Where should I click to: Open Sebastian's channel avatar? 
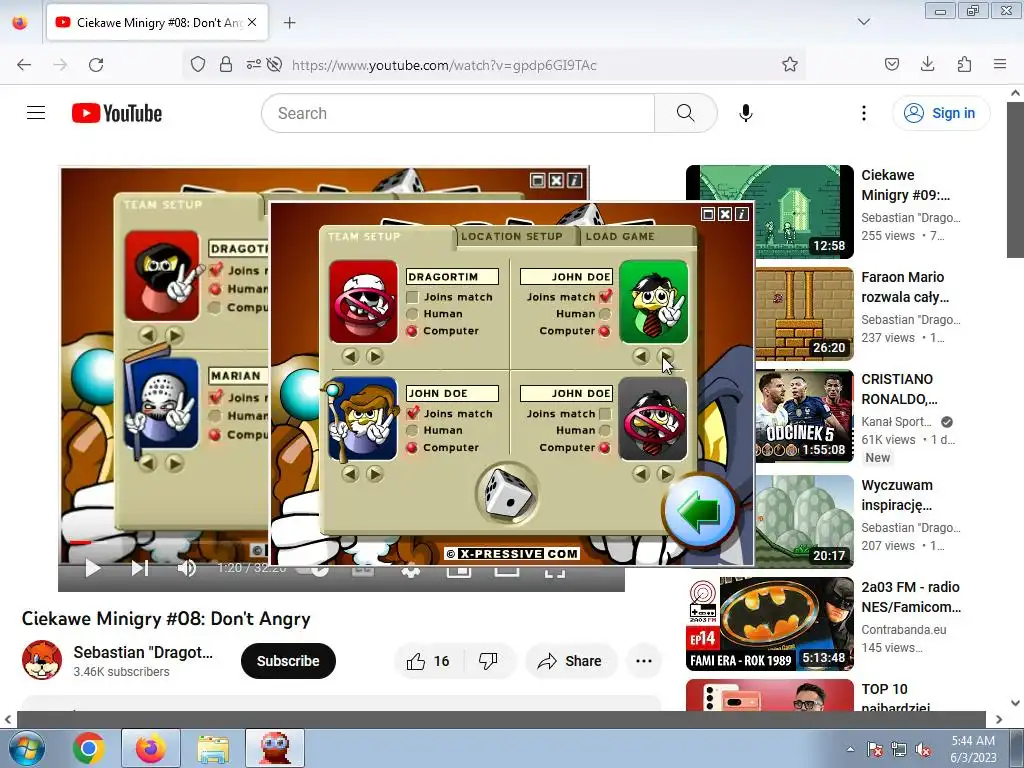coord(42,660)
